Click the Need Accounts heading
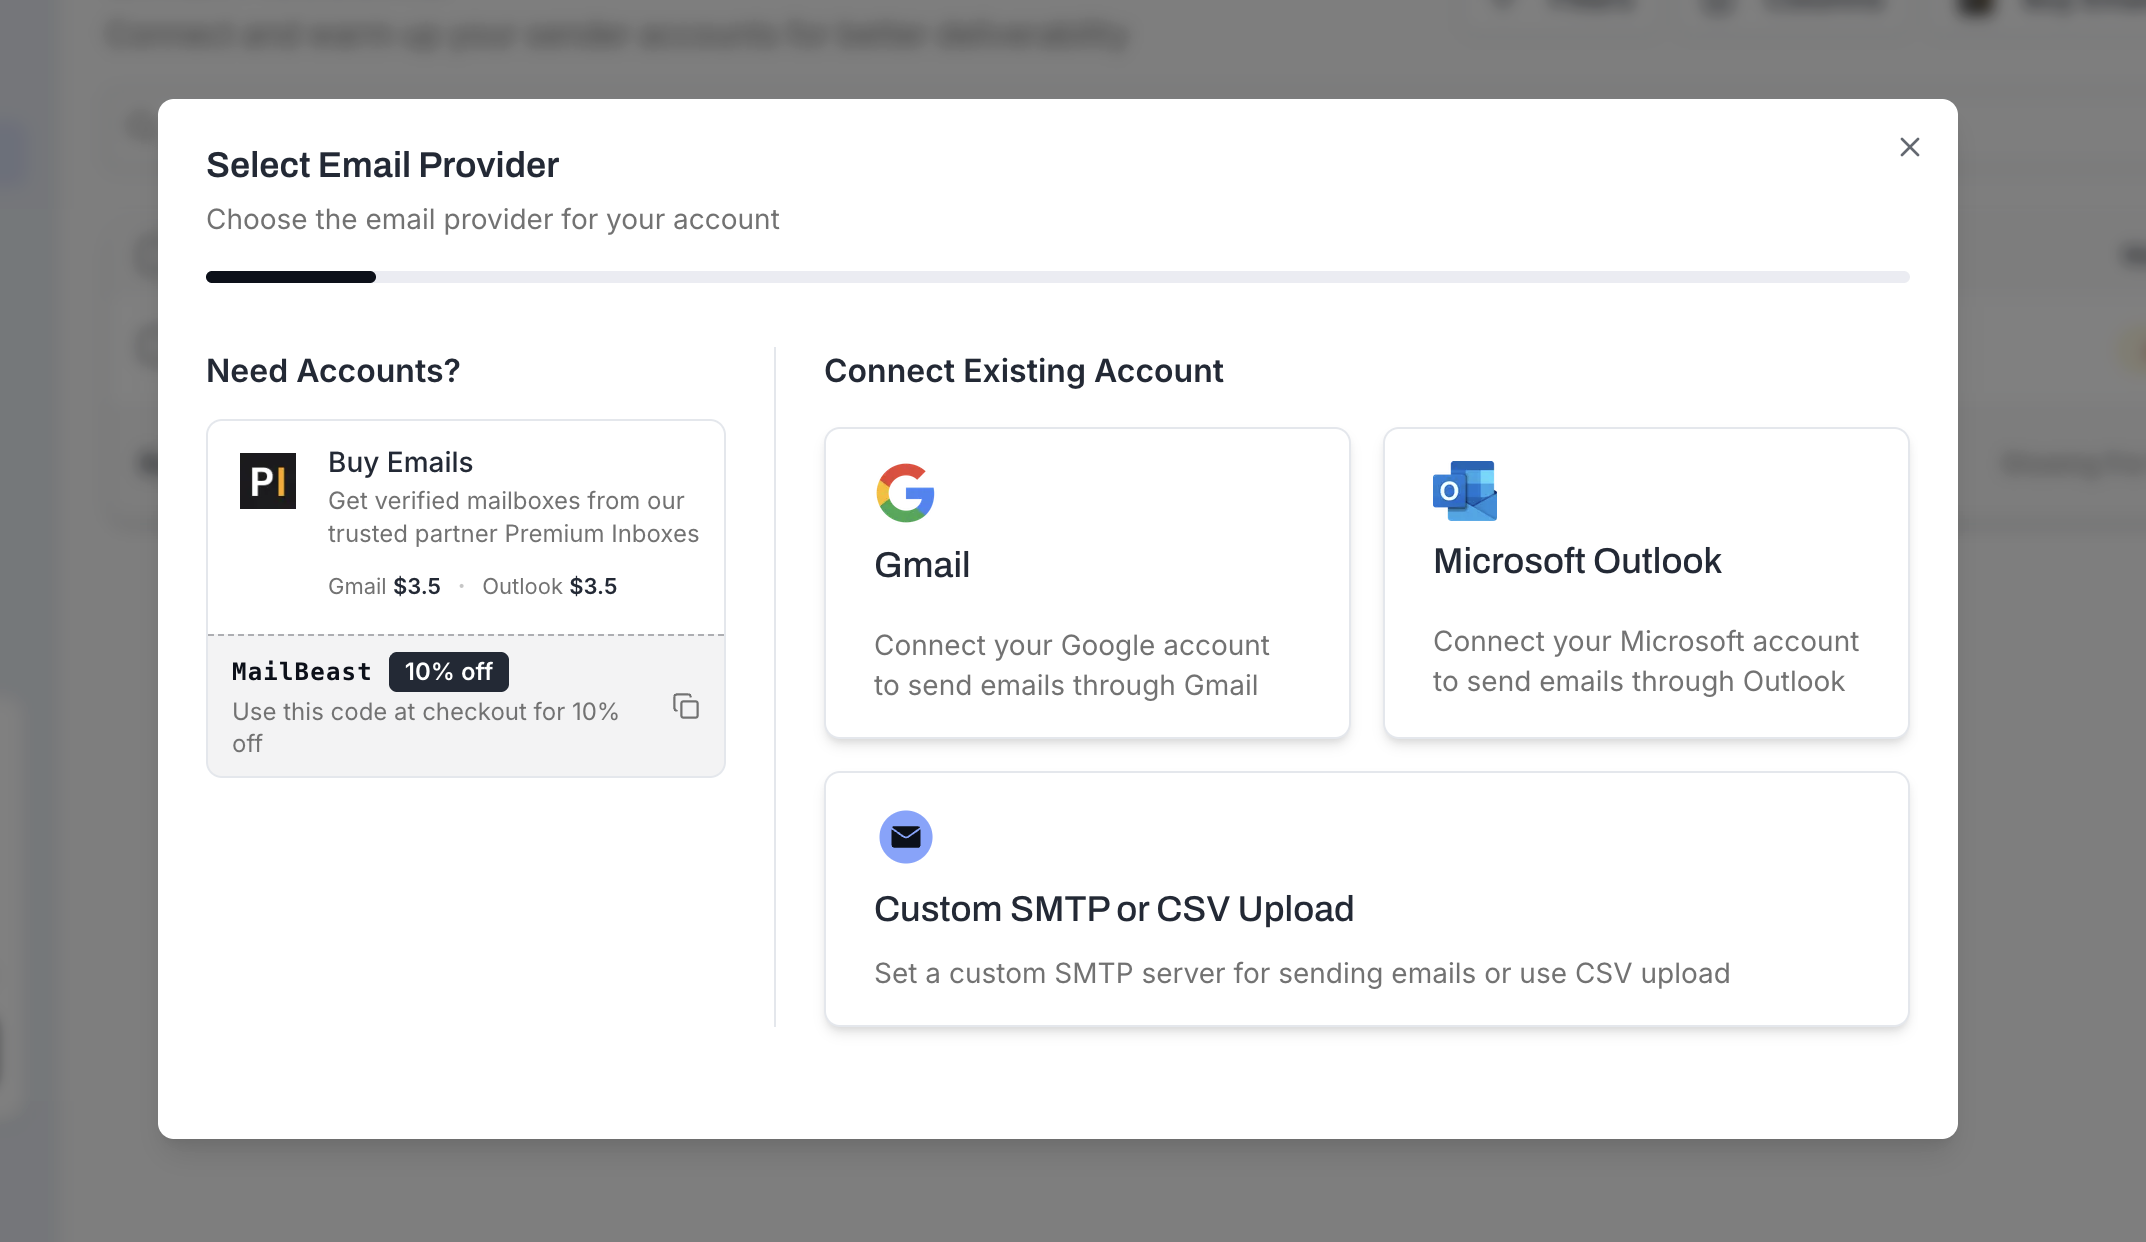The height and width of the screenshot is (1242, 2146). (333, 370)
